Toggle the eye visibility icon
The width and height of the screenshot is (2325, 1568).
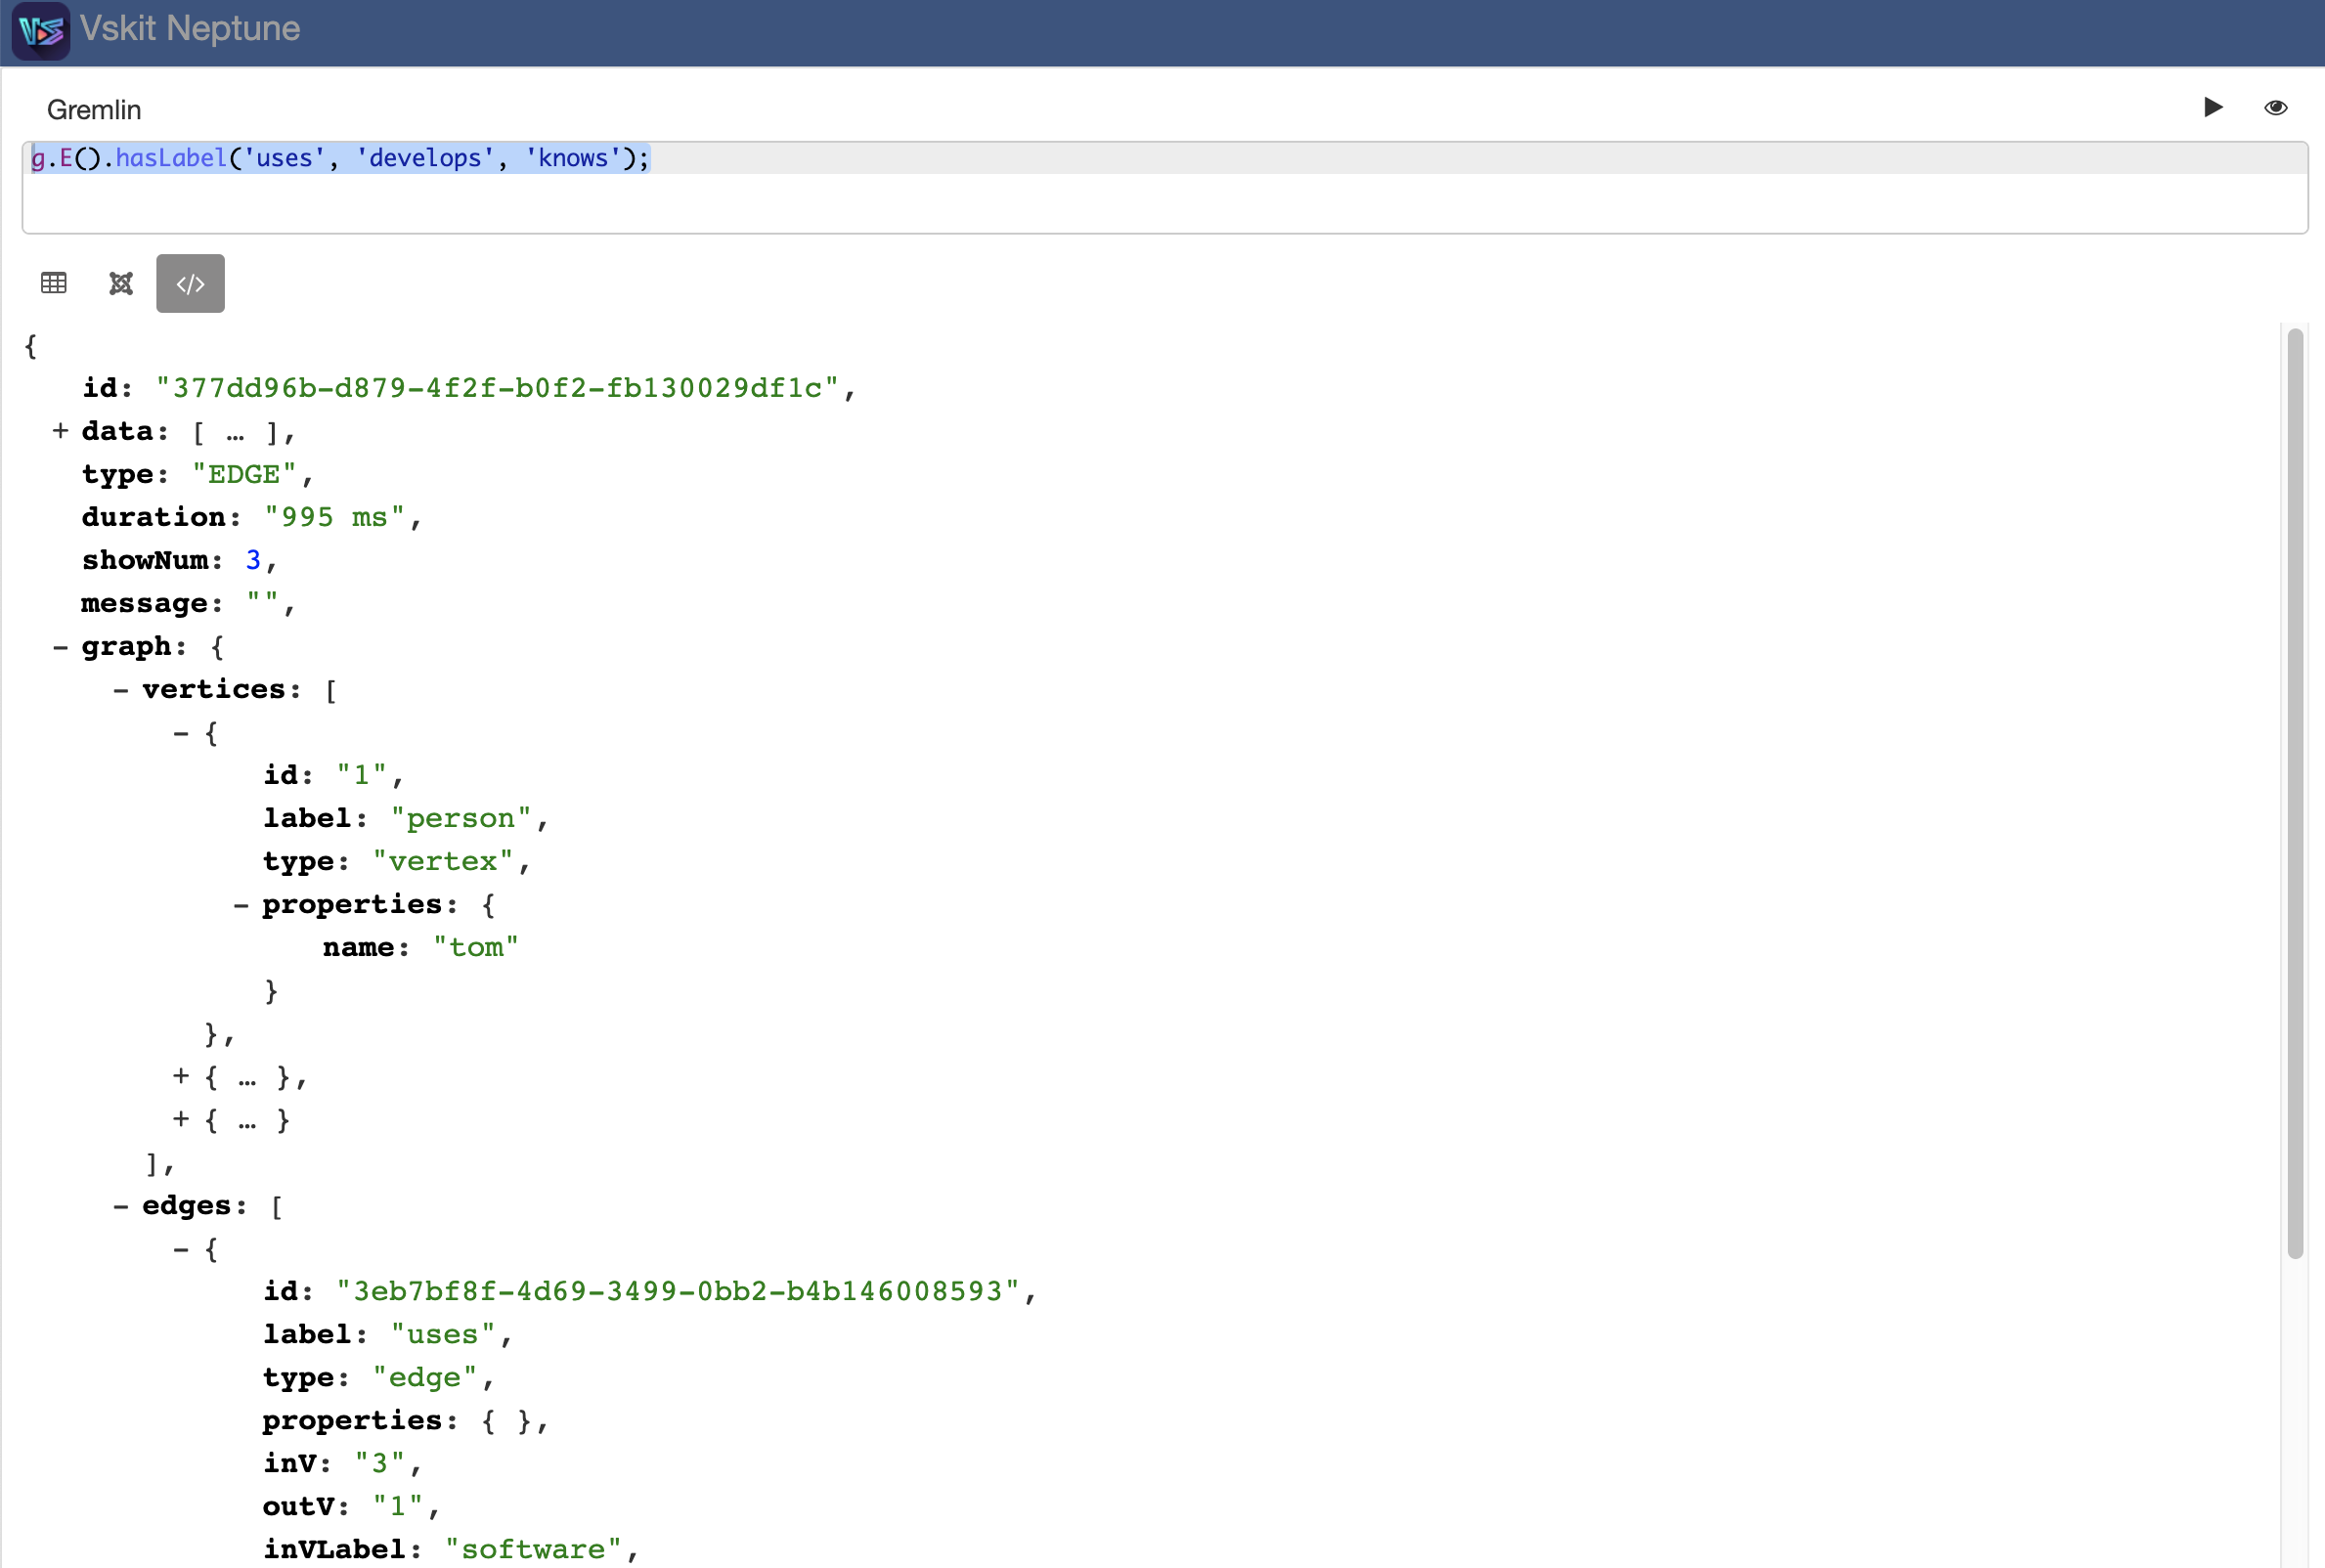click(2275, 107)
